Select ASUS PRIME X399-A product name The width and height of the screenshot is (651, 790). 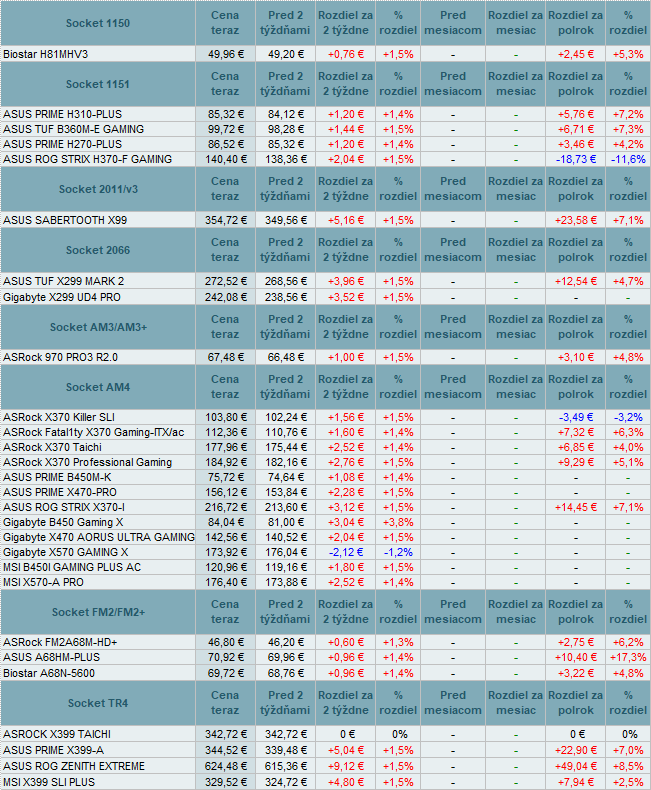coord(53,751)
